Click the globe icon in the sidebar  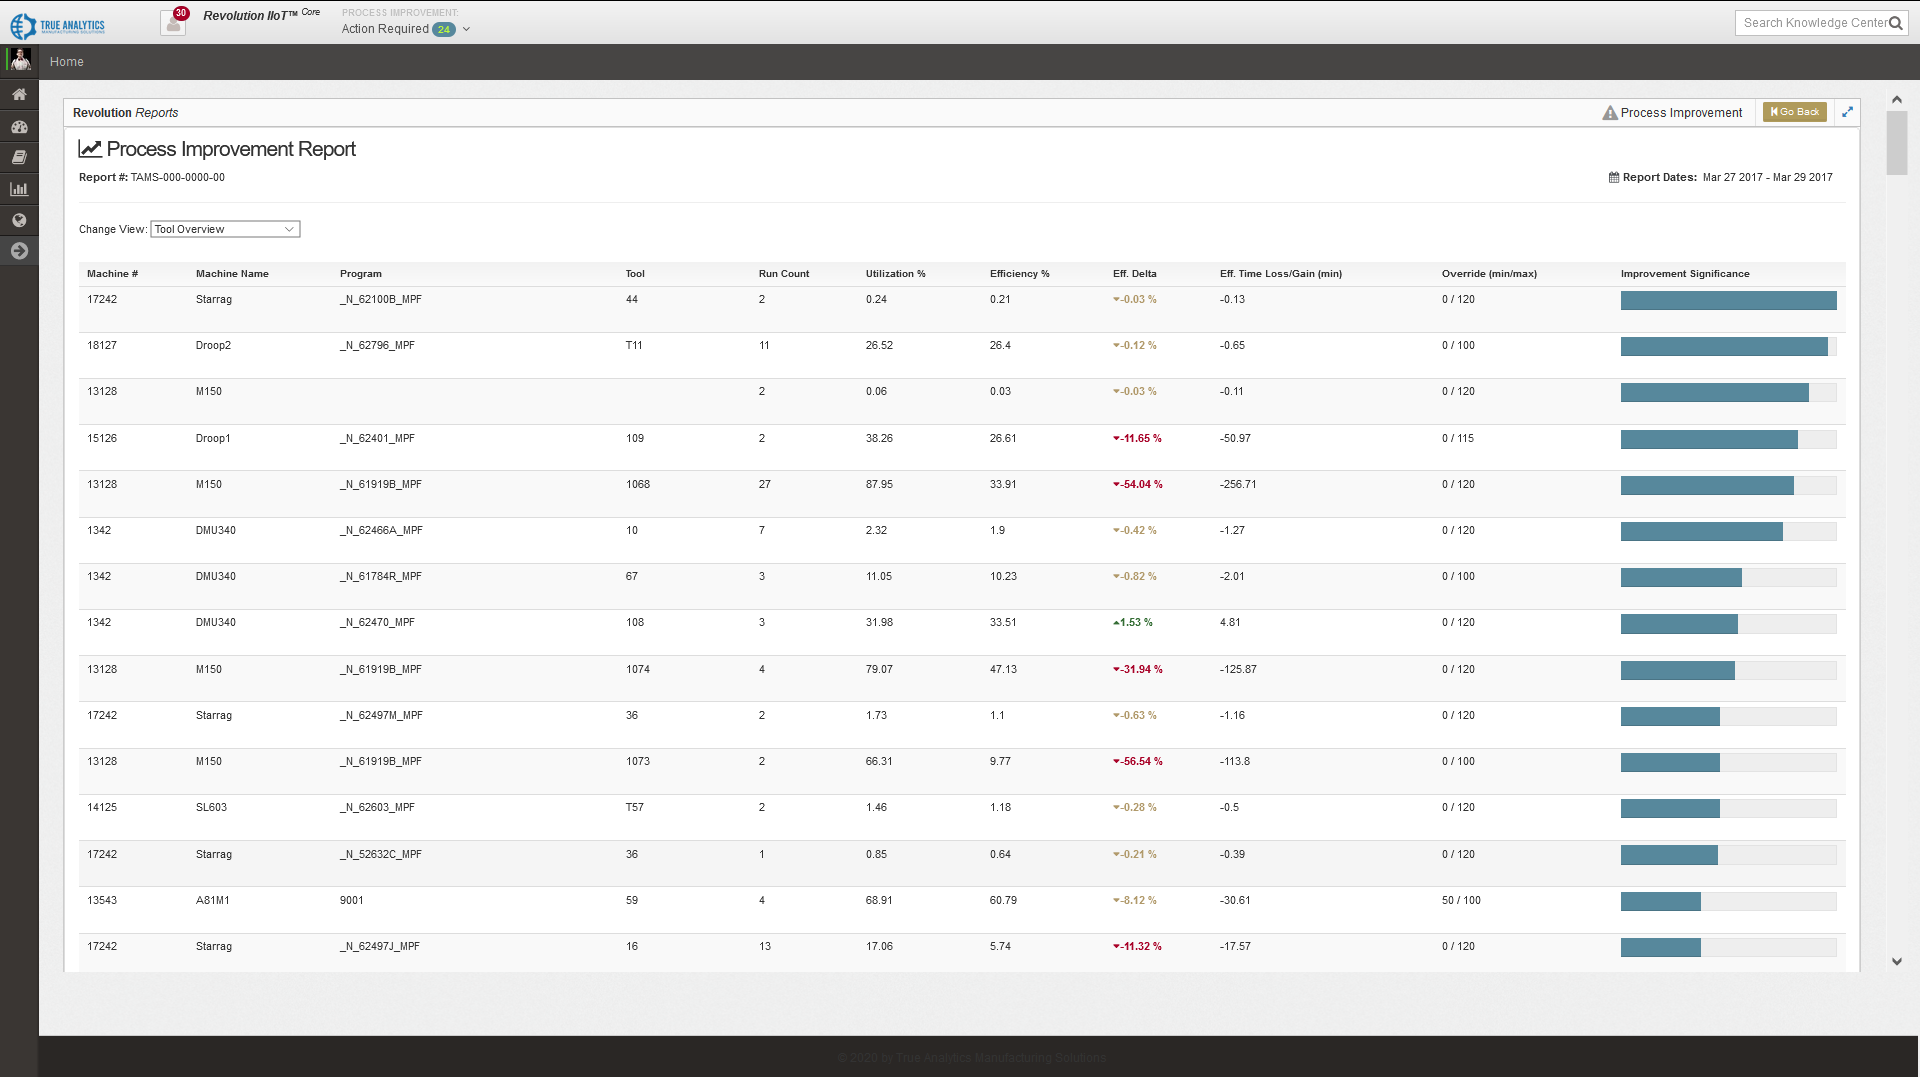pos(19,220)
